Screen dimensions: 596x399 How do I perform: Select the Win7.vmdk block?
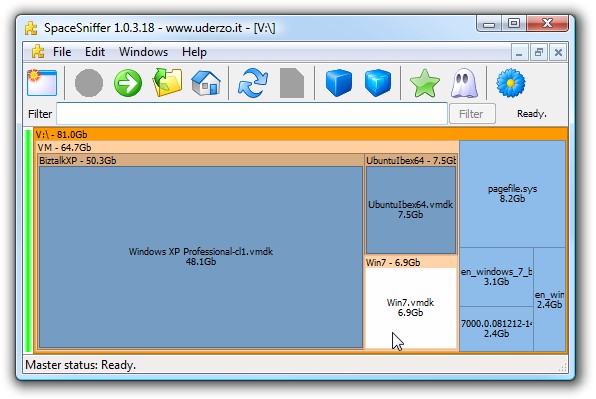[411, 308]
